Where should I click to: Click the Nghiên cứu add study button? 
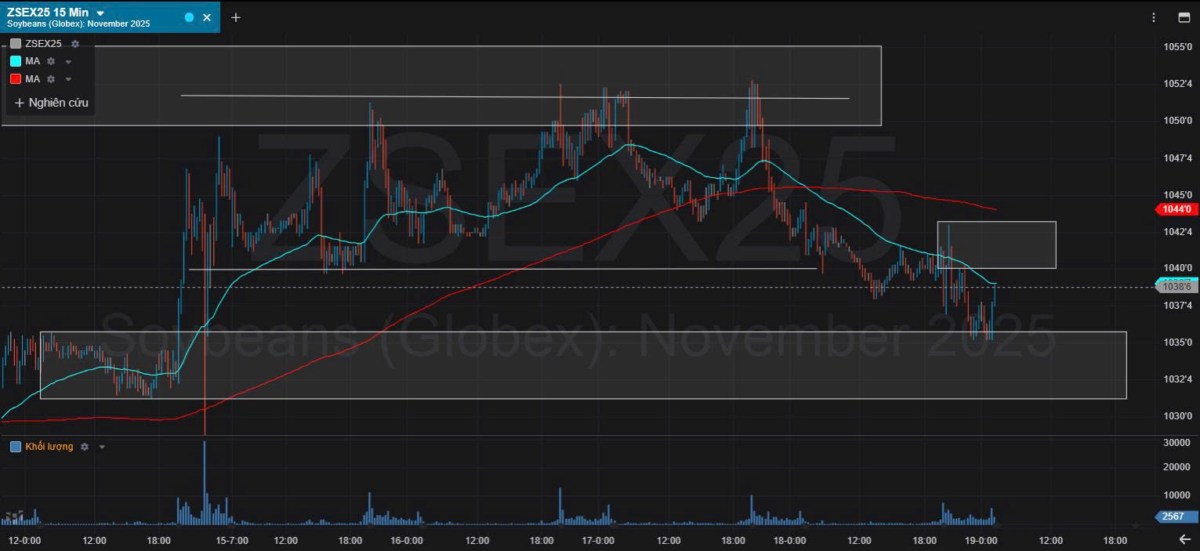coord(53,102)
